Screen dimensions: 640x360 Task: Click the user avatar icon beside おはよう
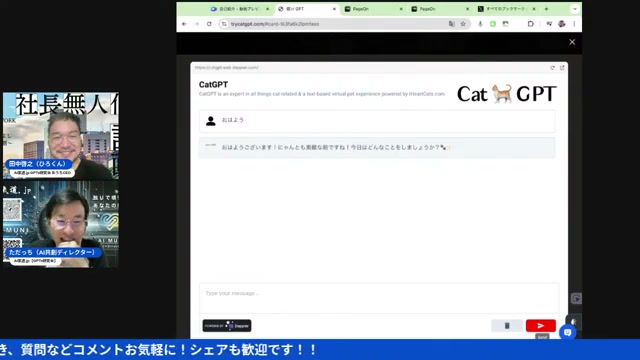[x=211, y=121]
